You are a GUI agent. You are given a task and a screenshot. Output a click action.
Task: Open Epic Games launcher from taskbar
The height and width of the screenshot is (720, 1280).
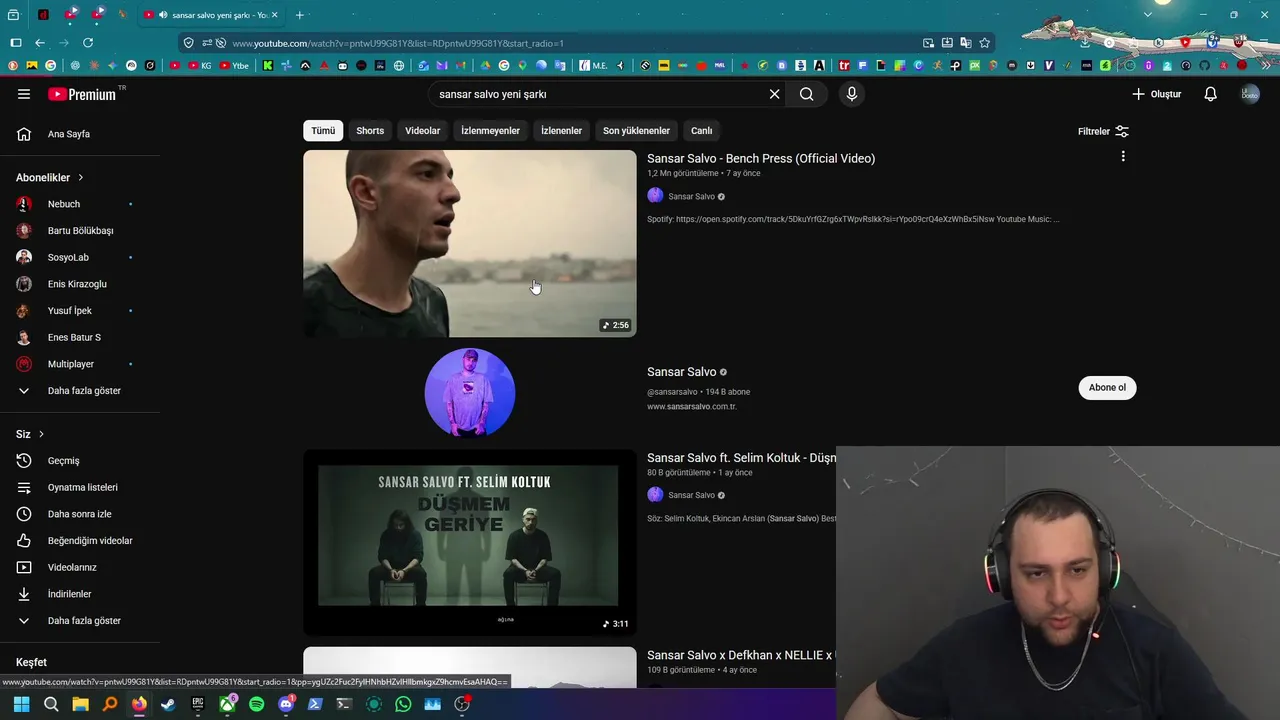point(198,704)
